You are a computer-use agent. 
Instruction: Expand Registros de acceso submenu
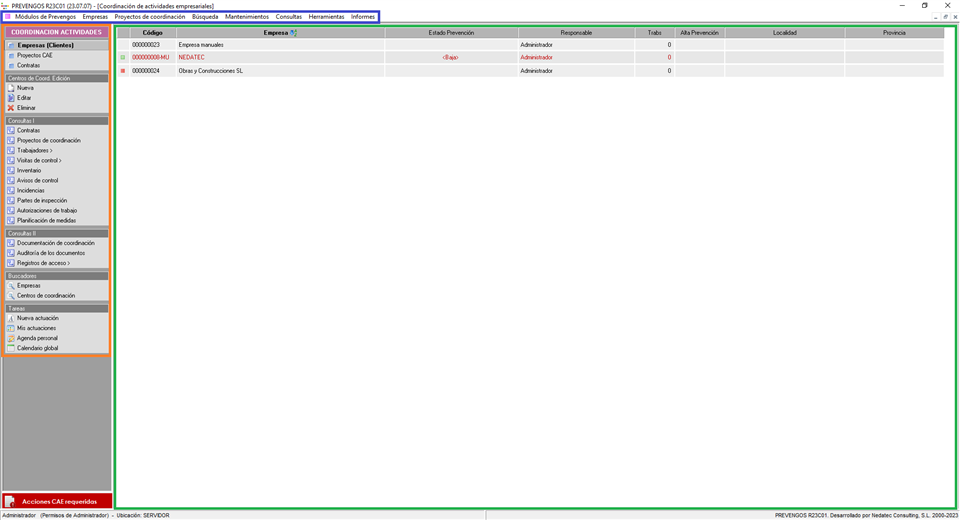tap(43, 264)
